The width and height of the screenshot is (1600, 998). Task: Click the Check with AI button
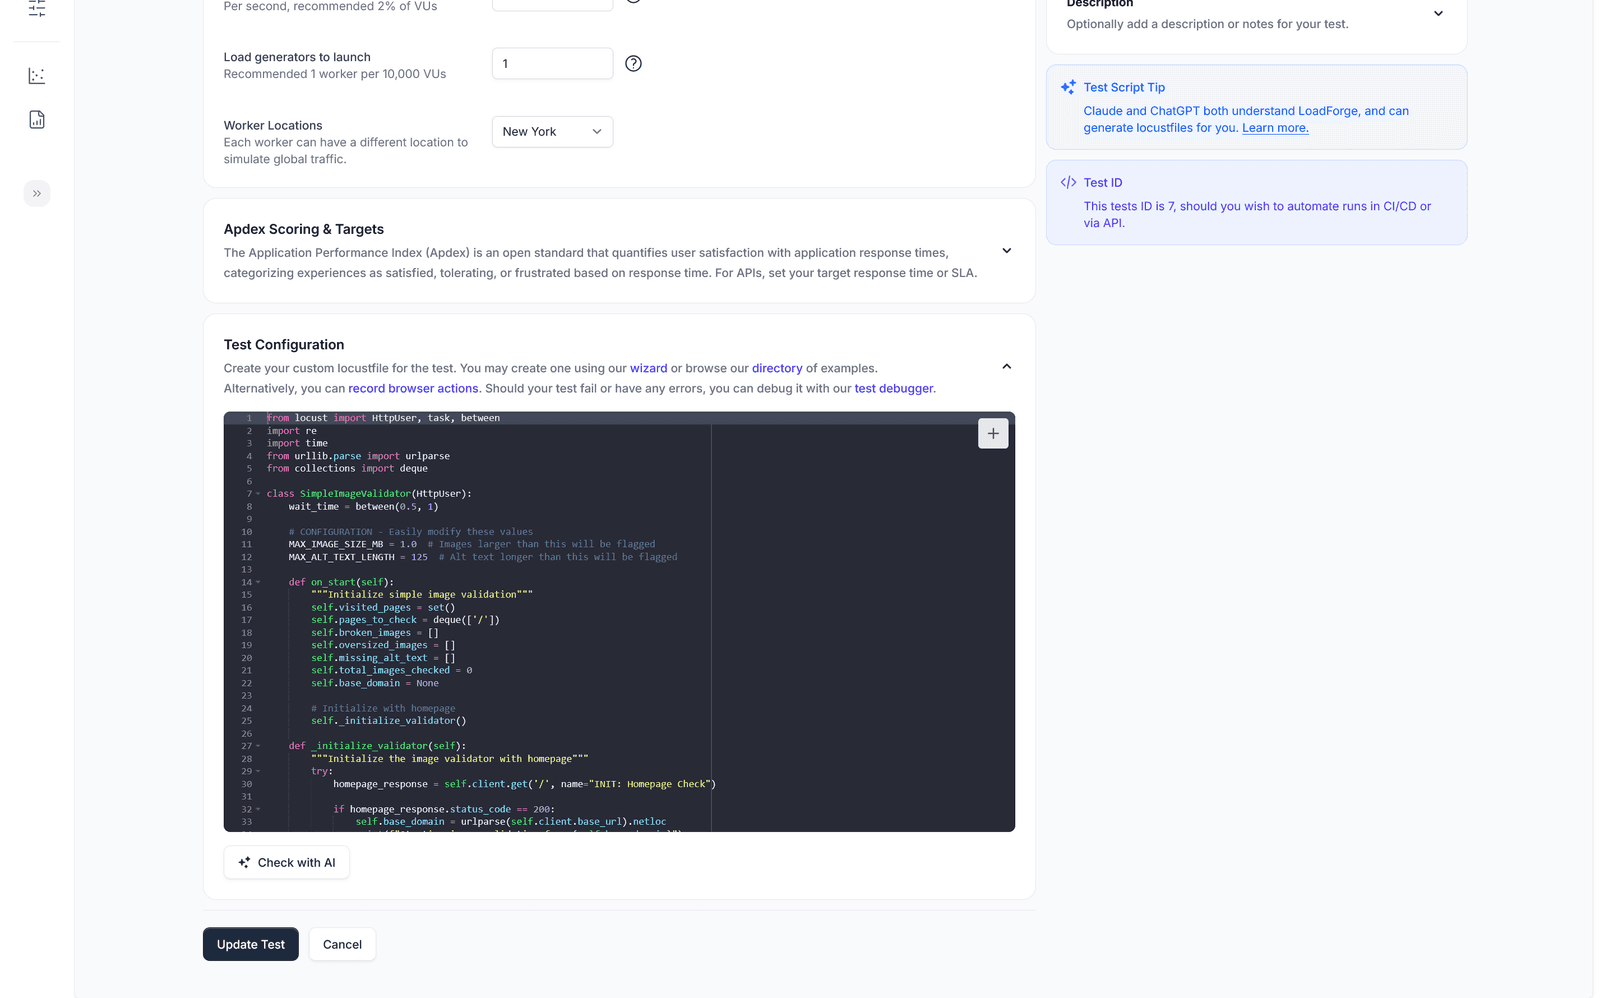(x=286, y=862)
